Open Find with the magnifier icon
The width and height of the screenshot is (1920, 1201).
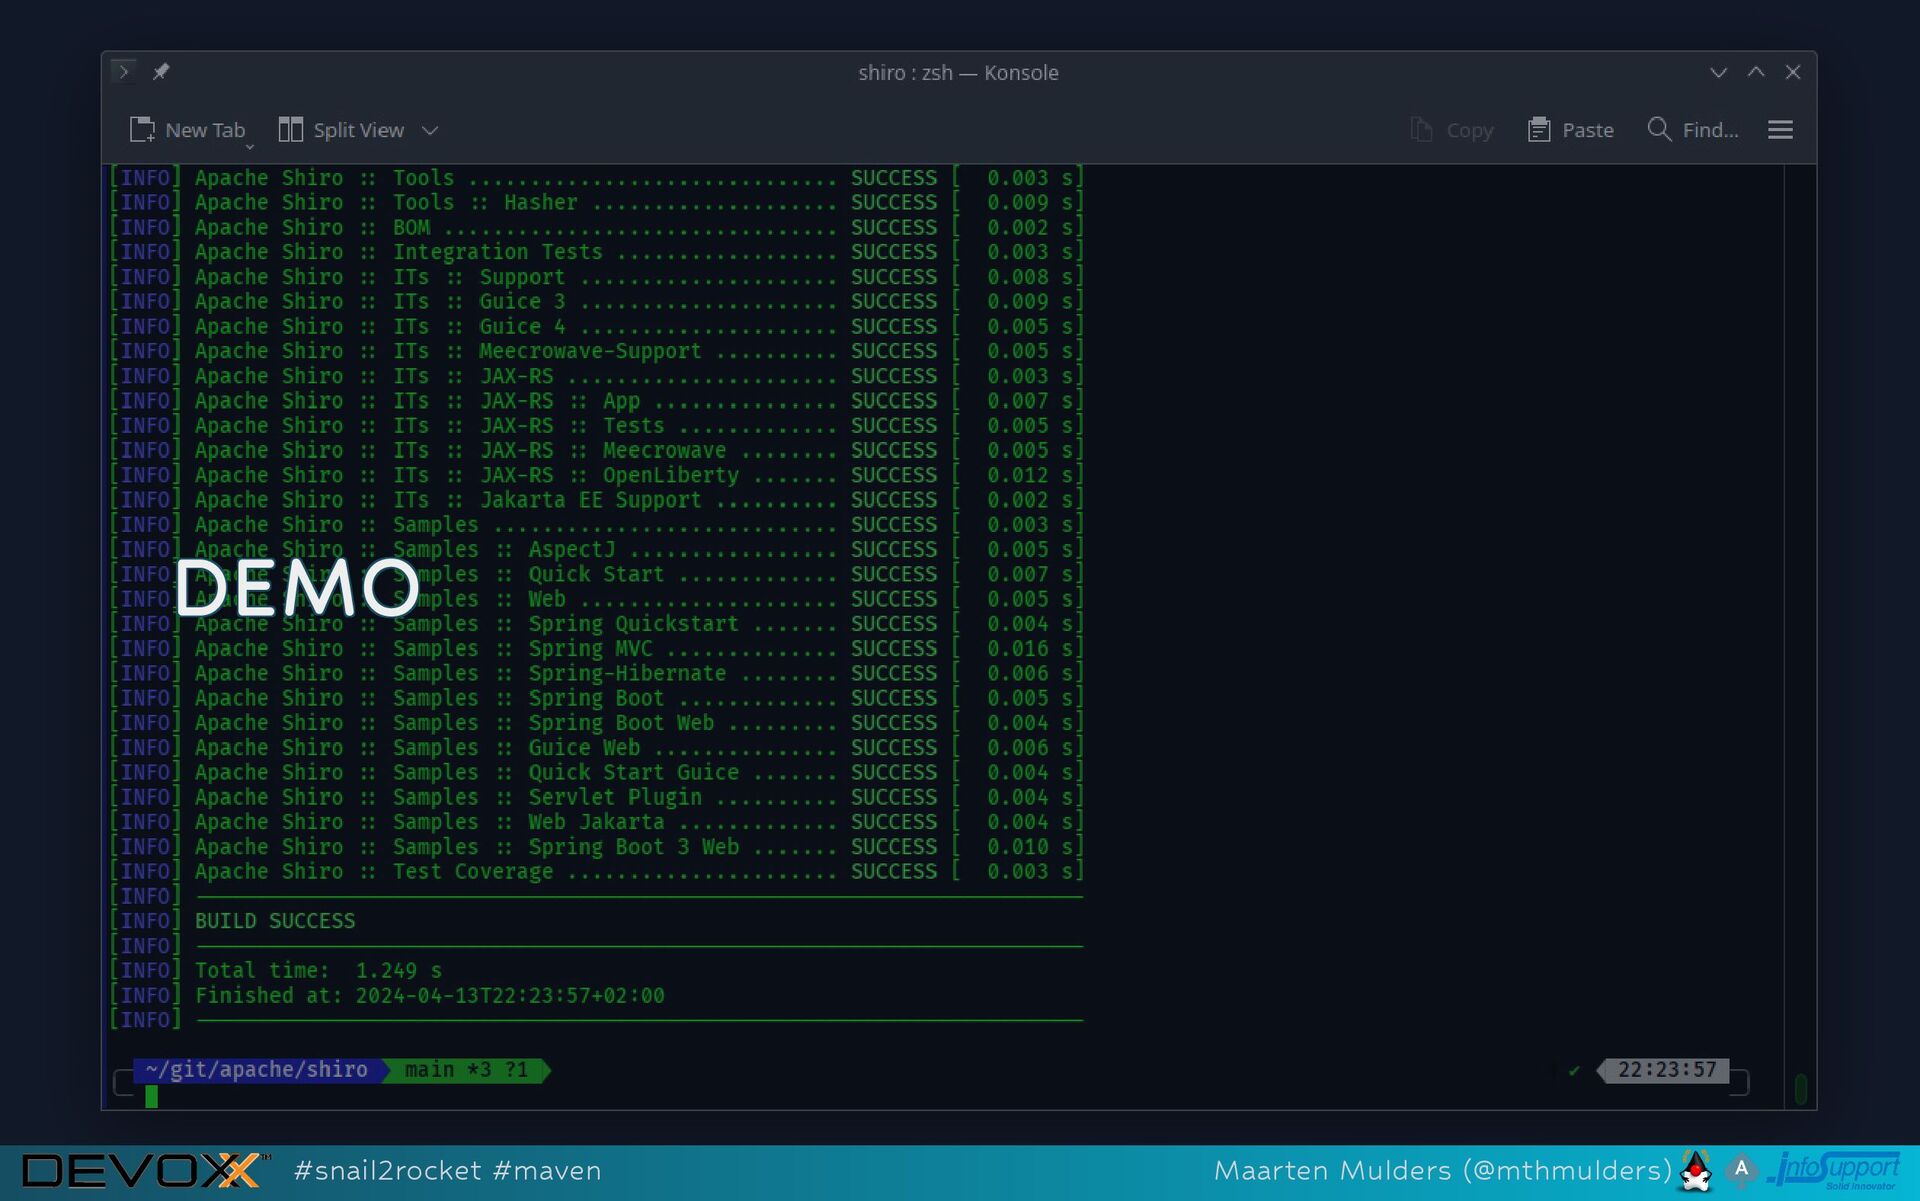tap(1659, 129)
